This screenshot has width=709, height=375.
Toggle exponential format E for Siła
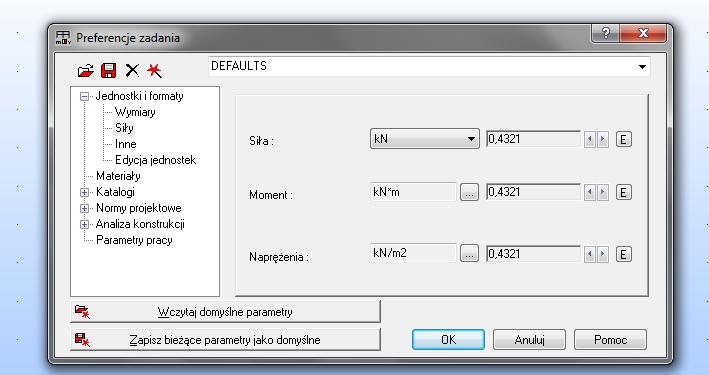point(623,140)
